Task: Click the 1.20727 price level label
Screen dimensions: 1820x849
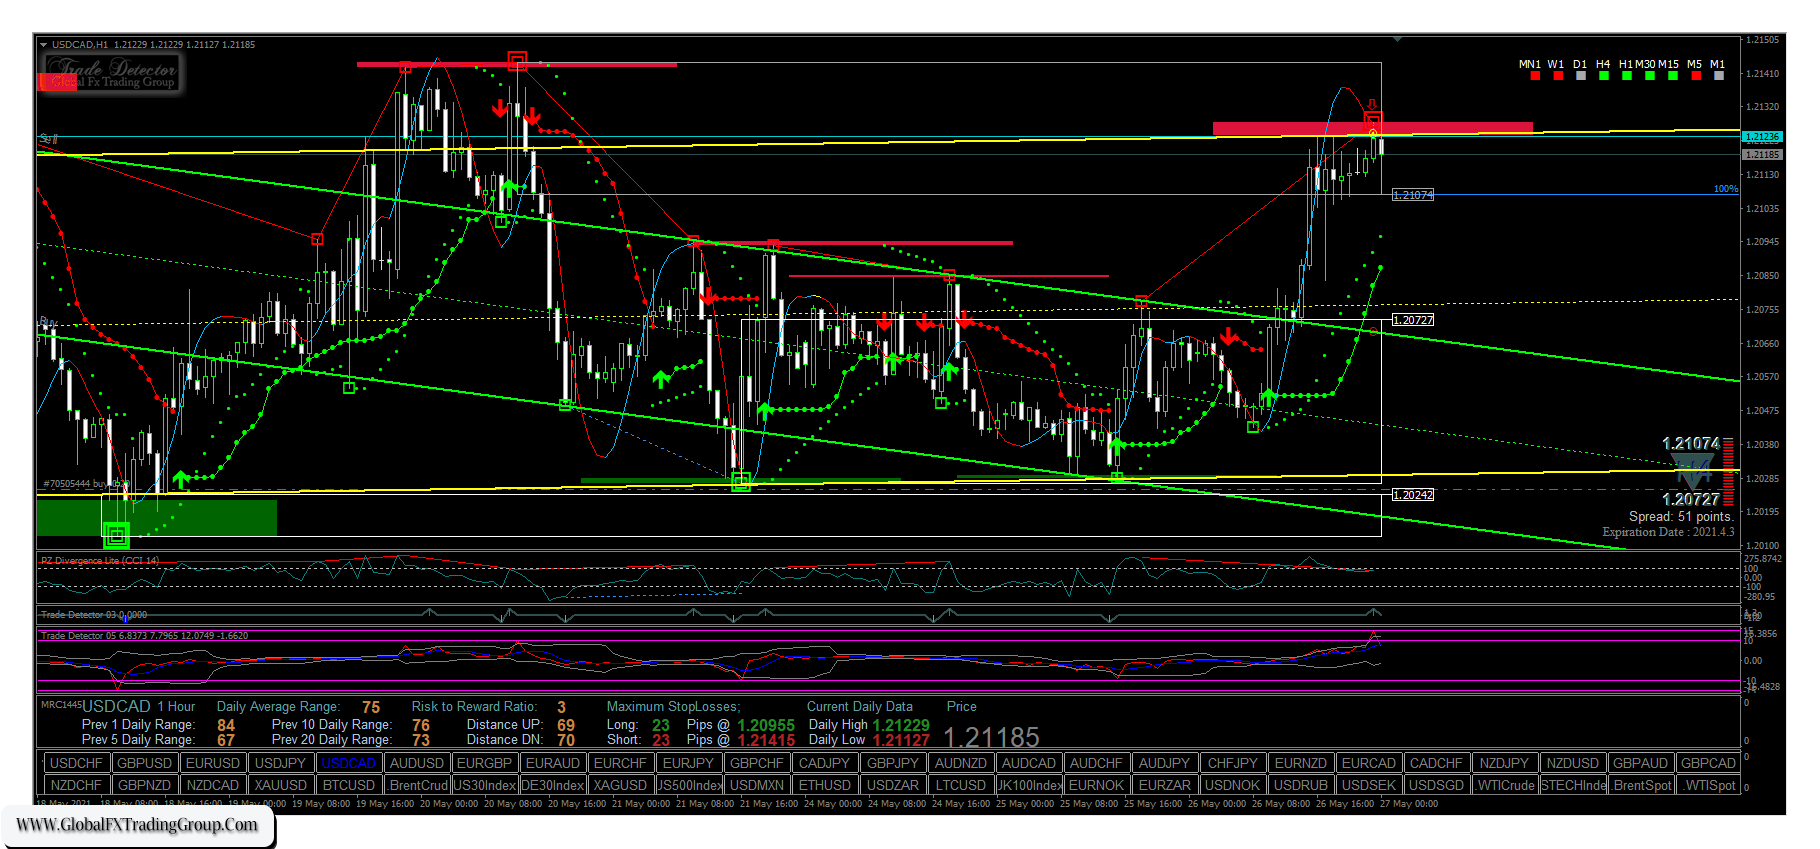Action: point(1413,320)
